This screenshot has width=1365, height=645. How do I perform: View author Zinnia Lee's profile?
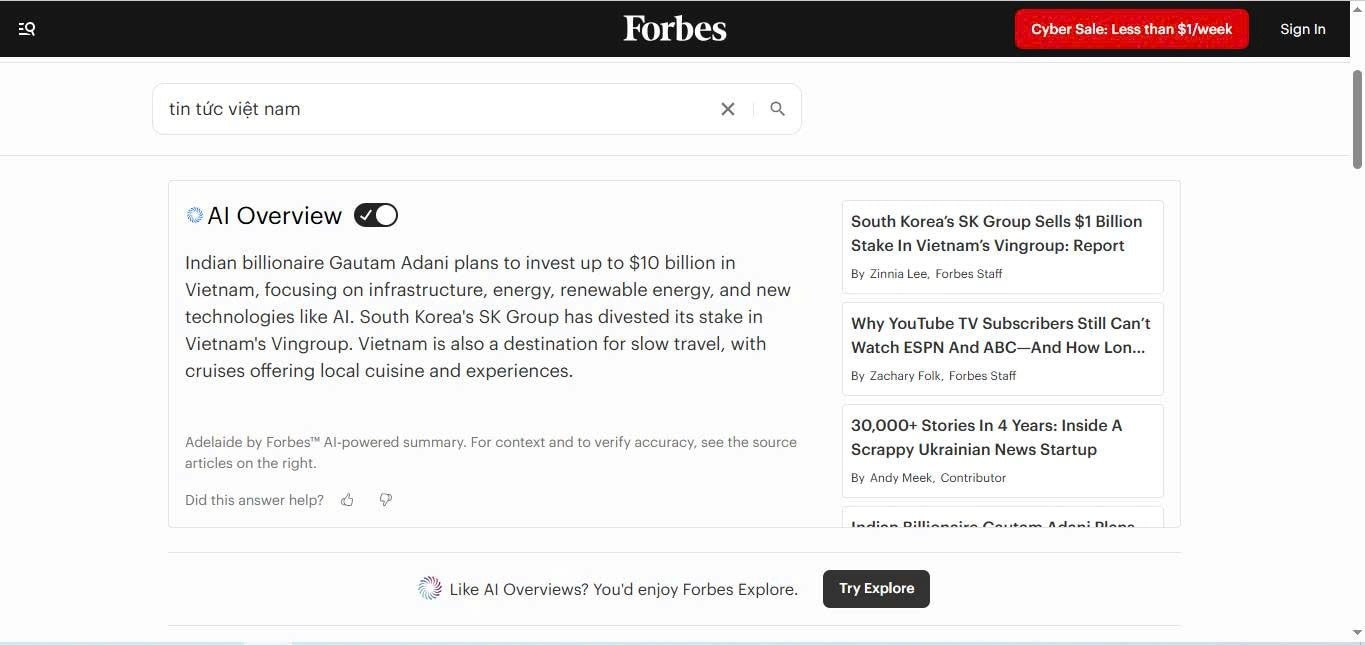(898, 274)
